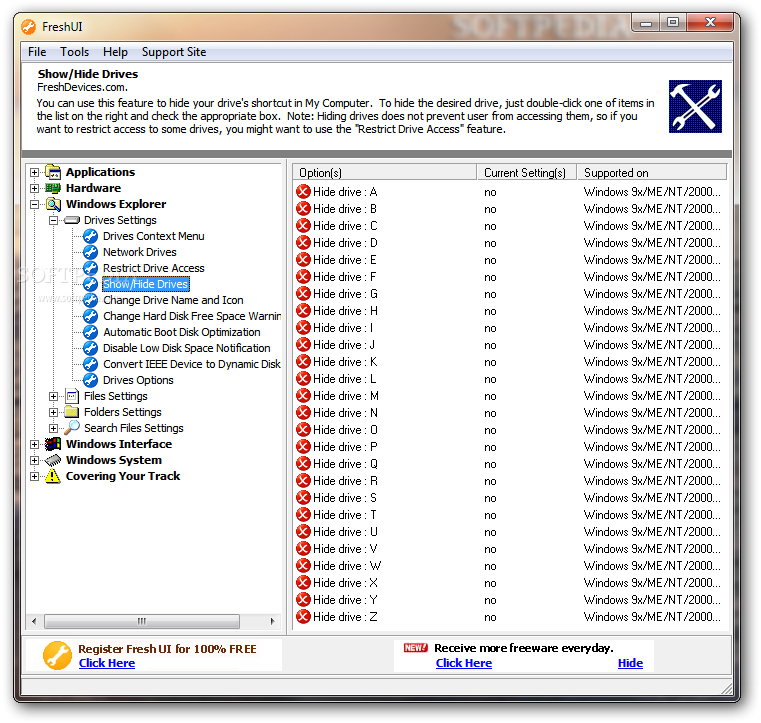Image resolution: width=761 pixels, height=723 pixels.
Task: Click the tree panel horizontal scrollbar thumb
Action: (x=142, y=621)
